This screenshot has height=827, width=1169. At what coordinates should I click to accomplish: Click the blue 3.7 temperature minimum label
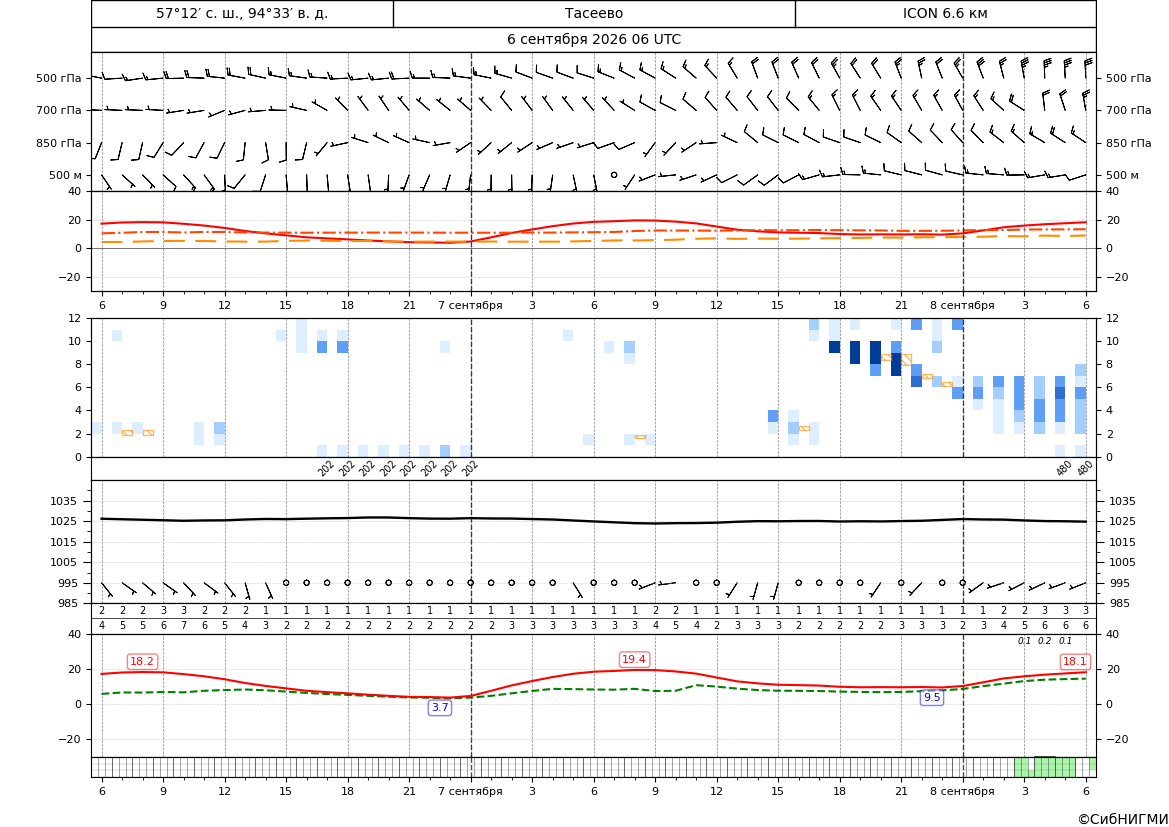pos(440,707)
